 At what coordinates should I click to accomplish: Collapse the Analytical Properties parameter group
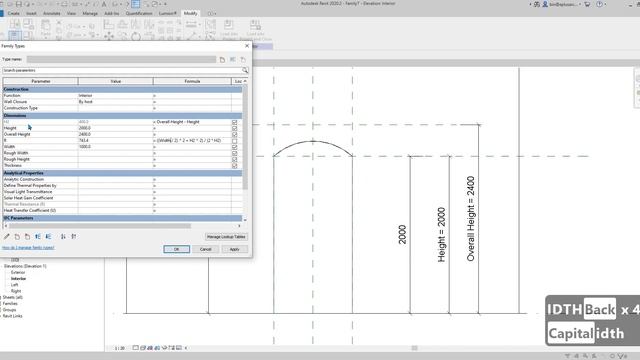pyautogui.click(x=122, y=173)
